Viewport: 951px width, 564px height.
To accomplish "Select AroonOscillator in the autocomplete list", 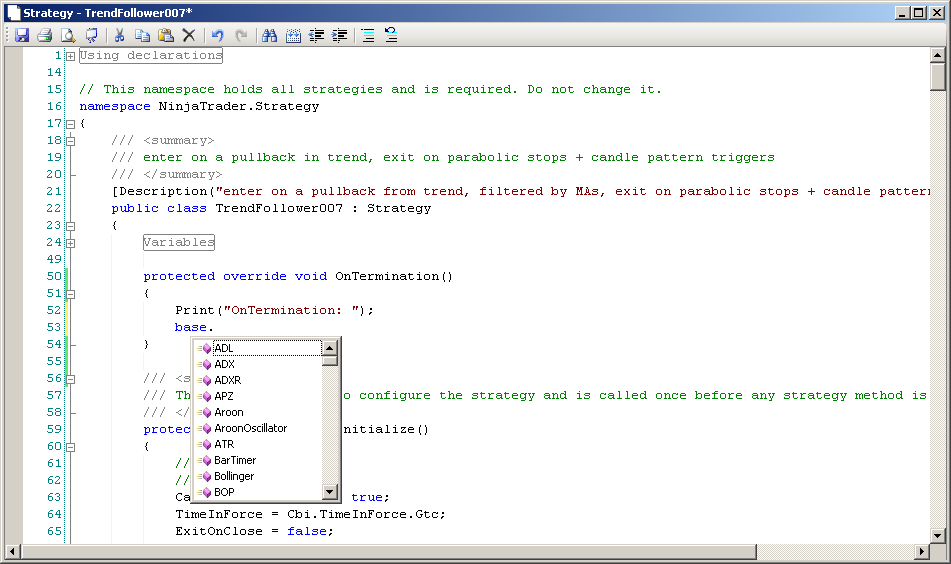I will click(258, 428).
